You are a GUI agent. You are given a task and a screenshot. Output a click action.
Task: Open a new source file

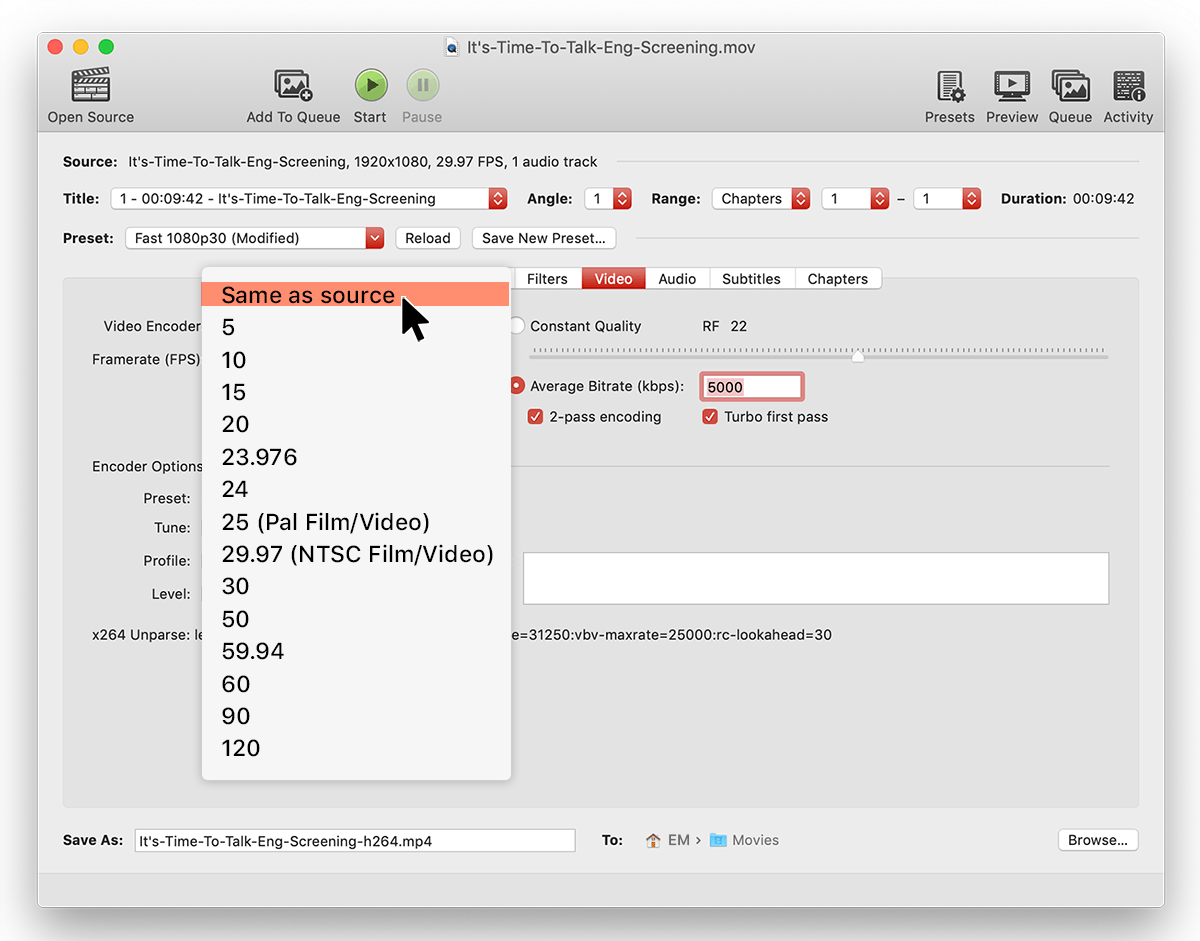click(90, 95)
